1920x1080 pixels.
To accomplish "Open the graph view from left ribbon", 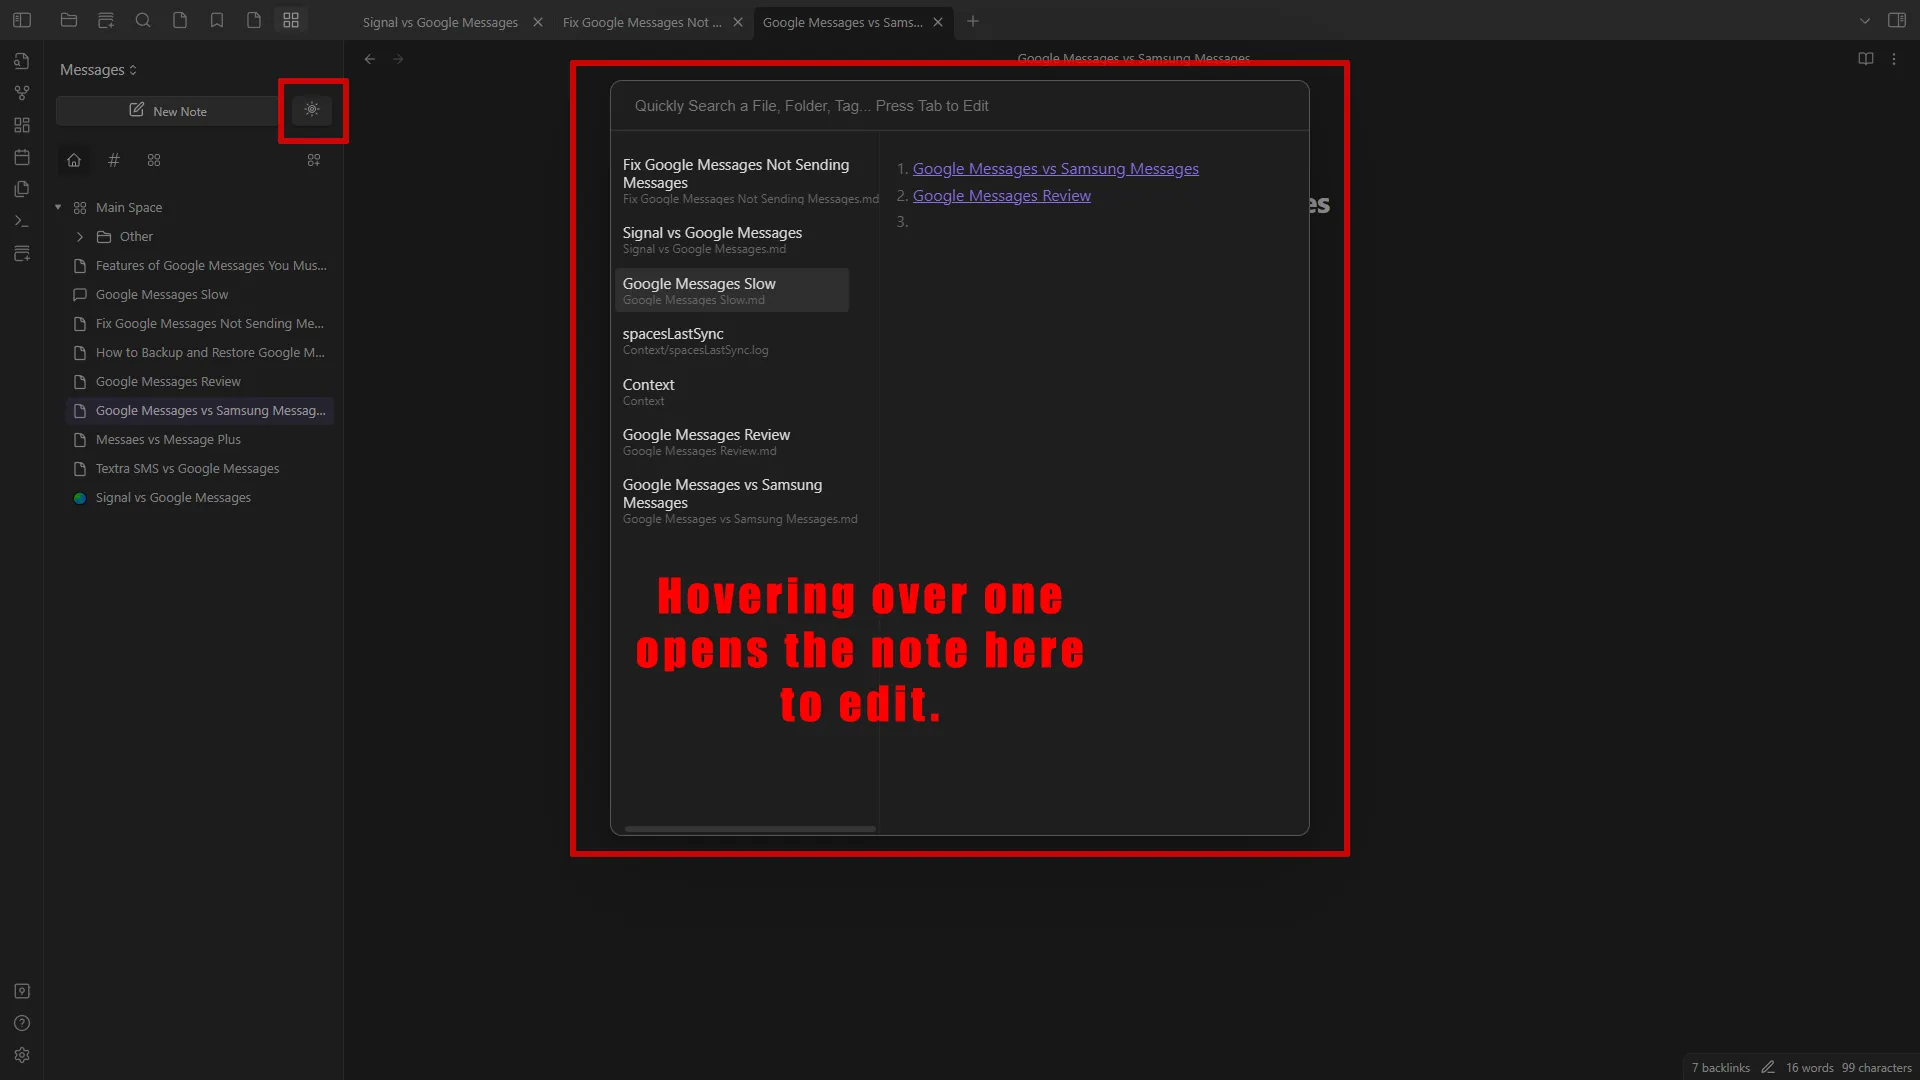I will [22, 93].
